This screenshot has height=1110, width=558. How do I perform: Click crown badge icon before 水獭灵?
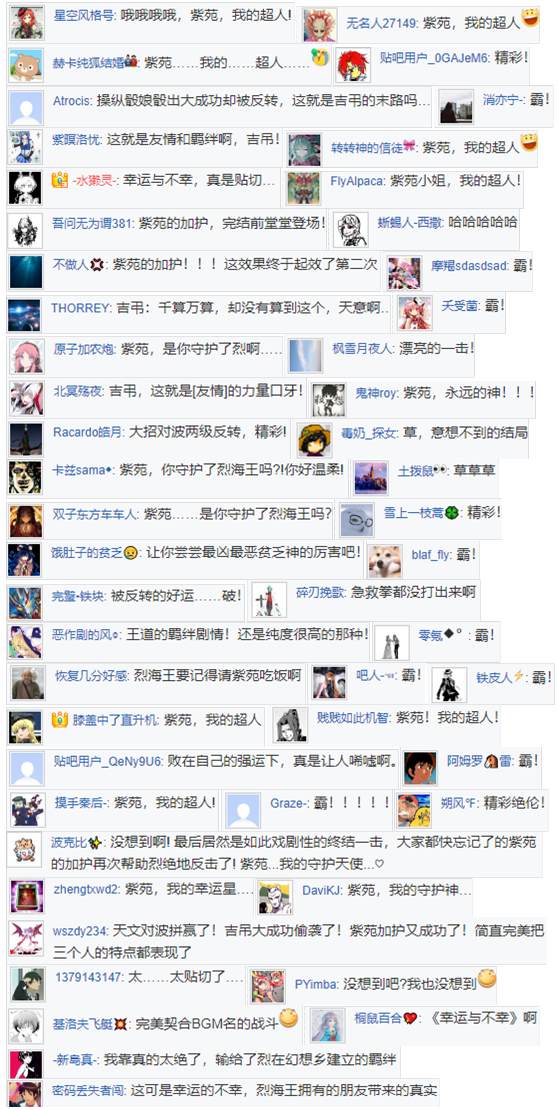pos(59,180)
